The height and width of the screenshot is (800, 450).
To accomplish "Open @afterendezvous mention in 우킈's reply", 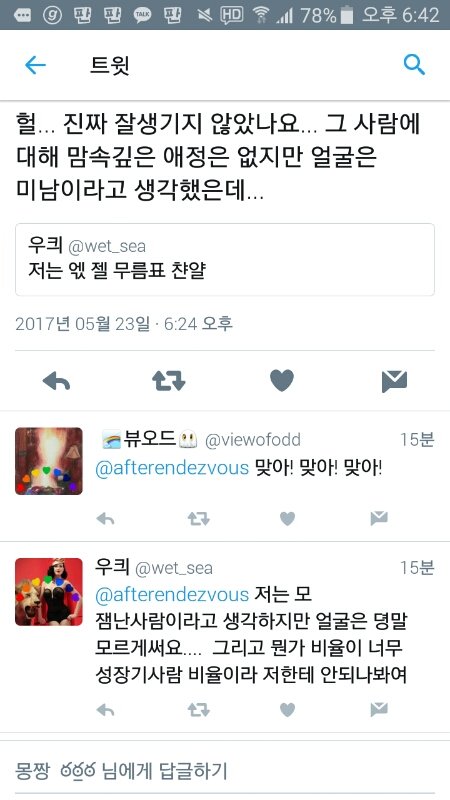I will 172,594.
